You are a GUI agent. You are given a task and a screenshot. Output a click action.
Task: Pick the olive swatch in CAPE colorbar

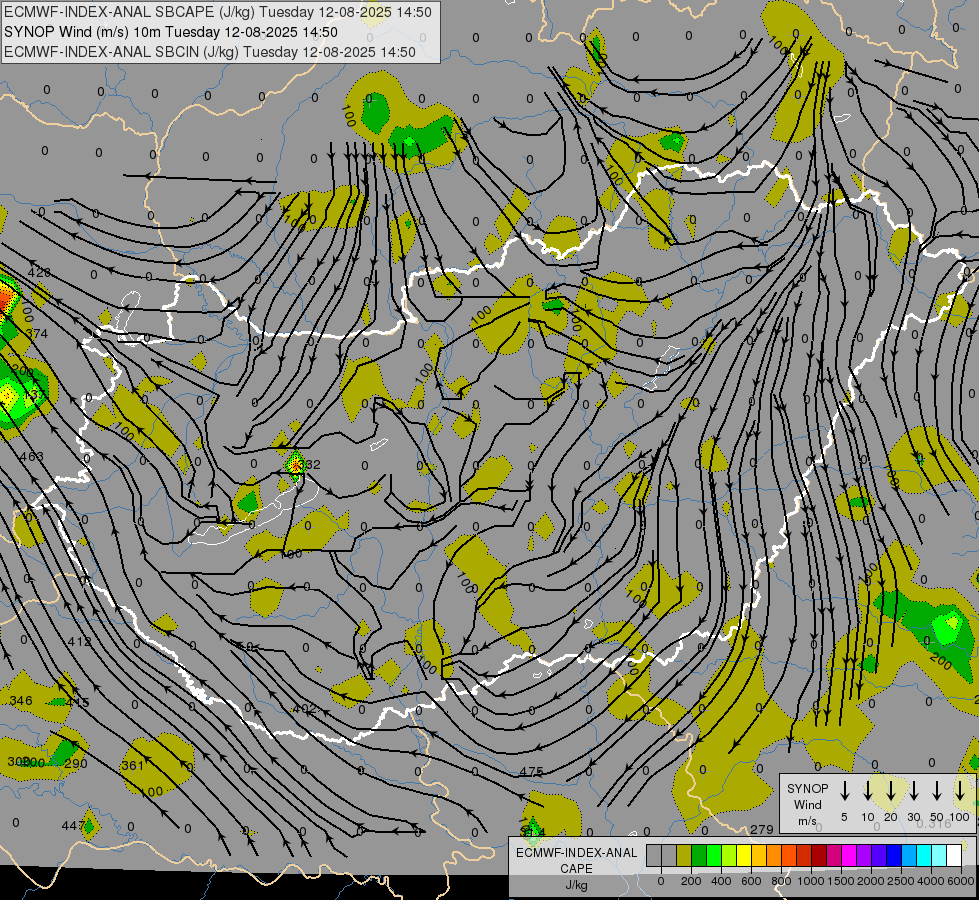click(684, 856)
